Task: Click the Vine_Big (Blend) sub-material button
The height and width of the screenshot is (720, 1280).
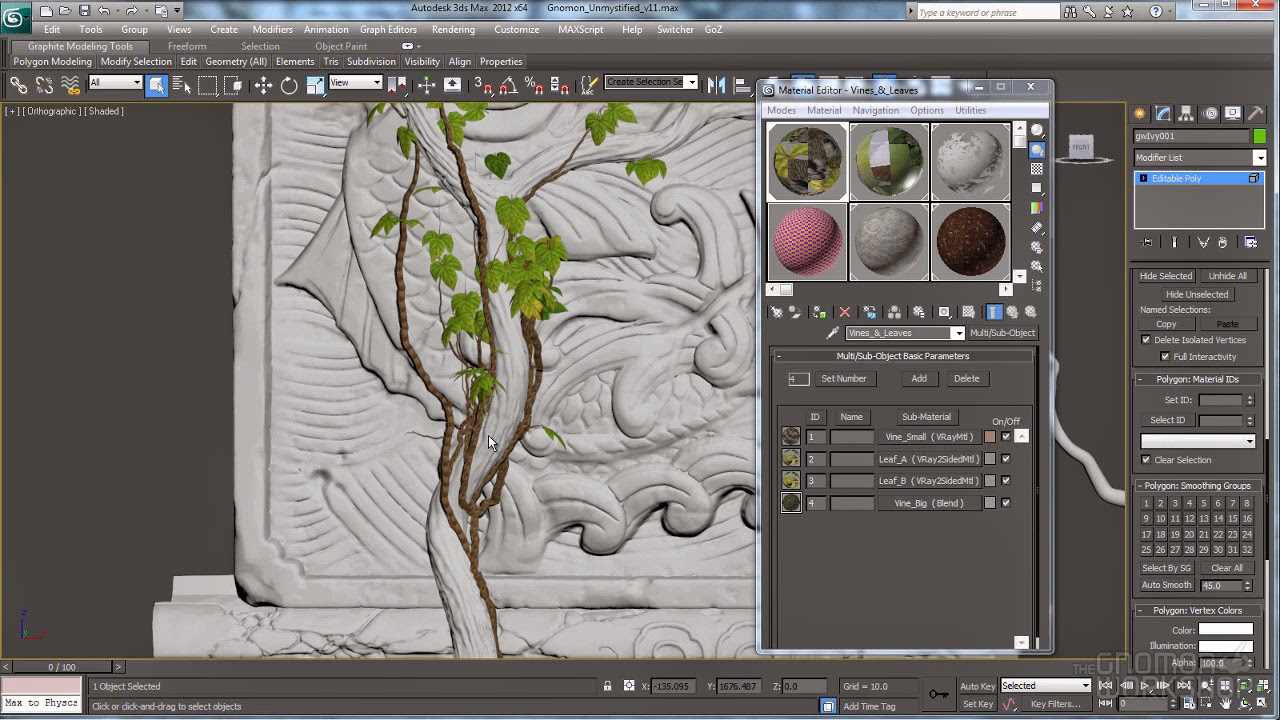Action: pos(929,503)
